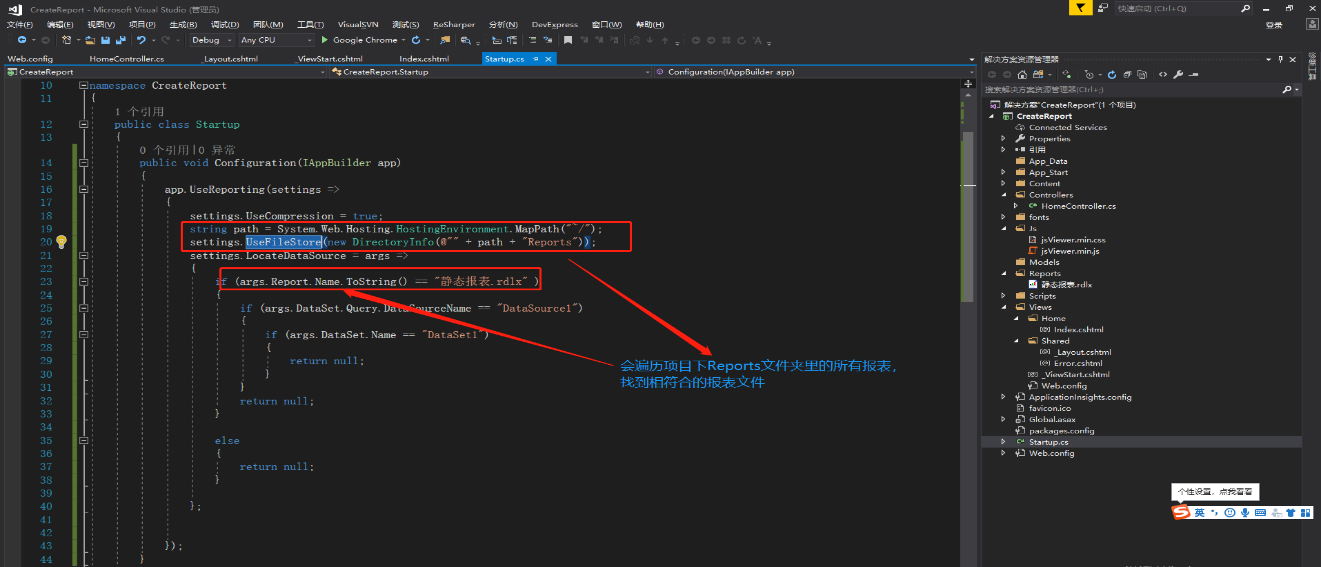The height and width of the screenshot is (567, 1321).
Task: Open the Any CPU platform dropdown
Action: (x=275, y=40)
